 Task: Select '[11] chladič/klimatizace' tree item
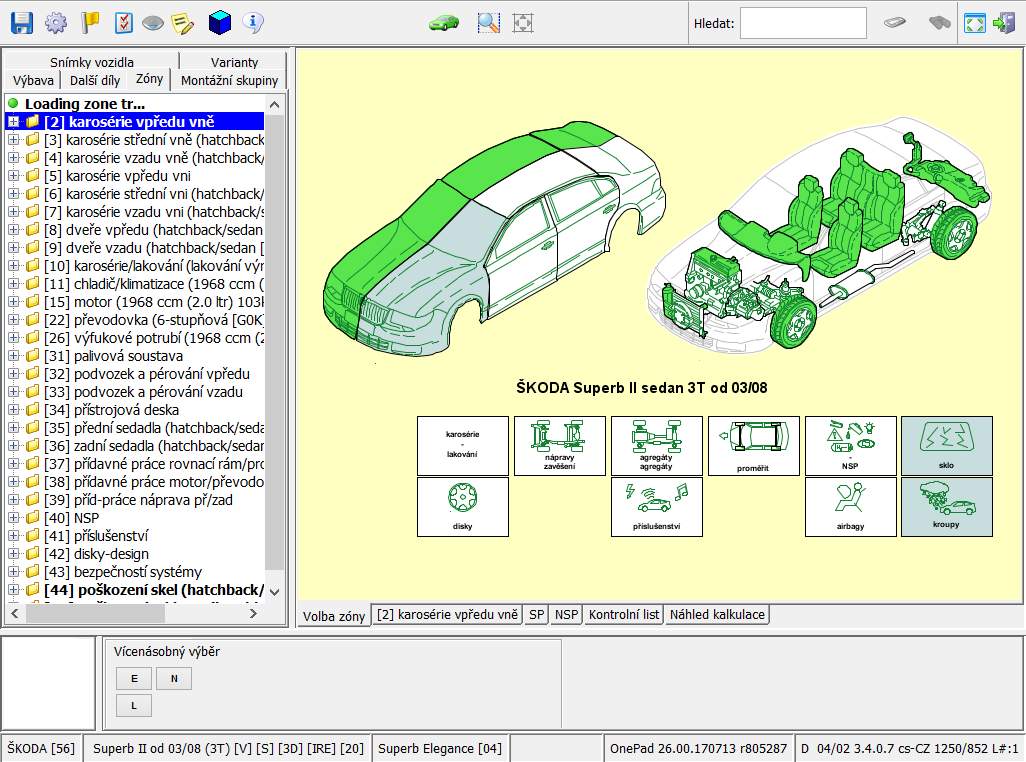[x=154, y=284]
